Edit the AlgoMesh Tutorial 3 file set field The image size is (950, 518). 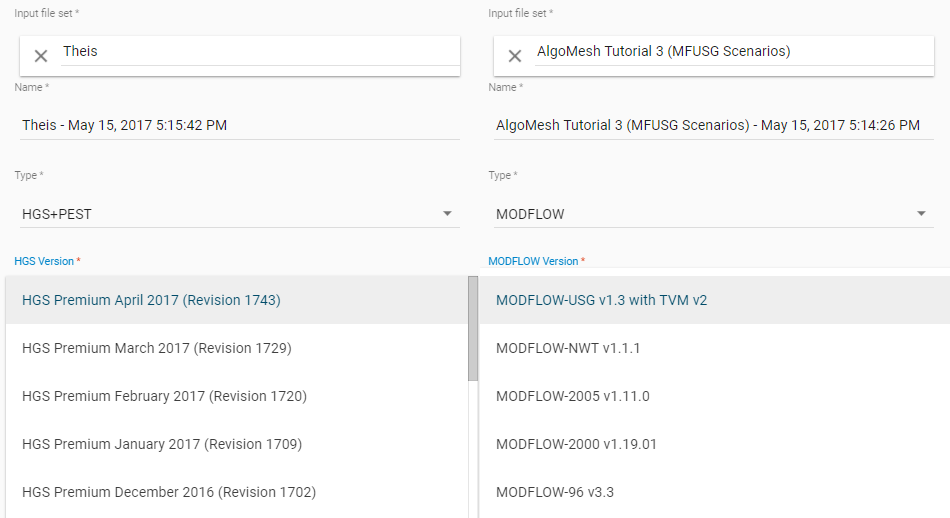click(x=734, y=52)
